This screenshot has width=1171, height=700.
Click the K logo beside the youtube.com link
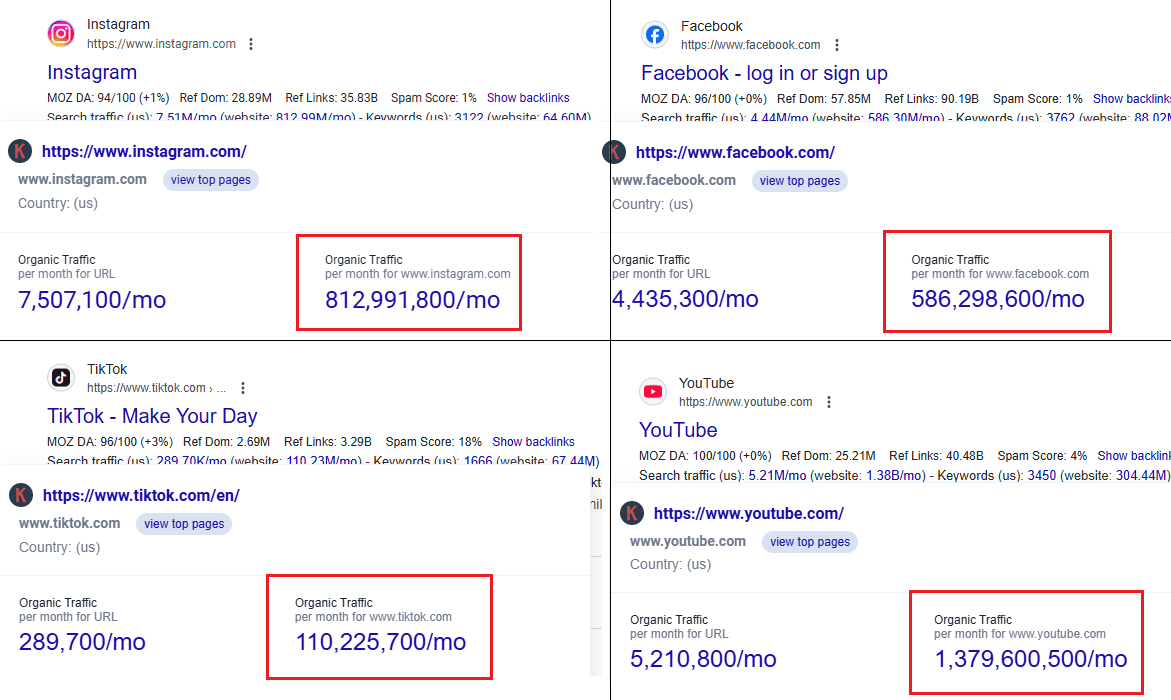[632, 513]
